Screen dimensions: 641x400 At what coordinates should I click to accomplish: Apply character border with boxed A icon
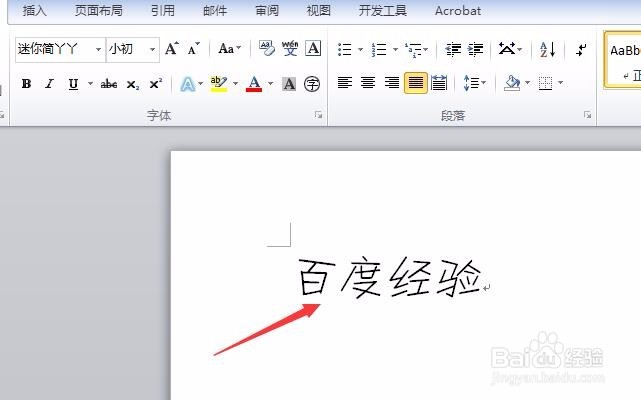click(313, 49)
